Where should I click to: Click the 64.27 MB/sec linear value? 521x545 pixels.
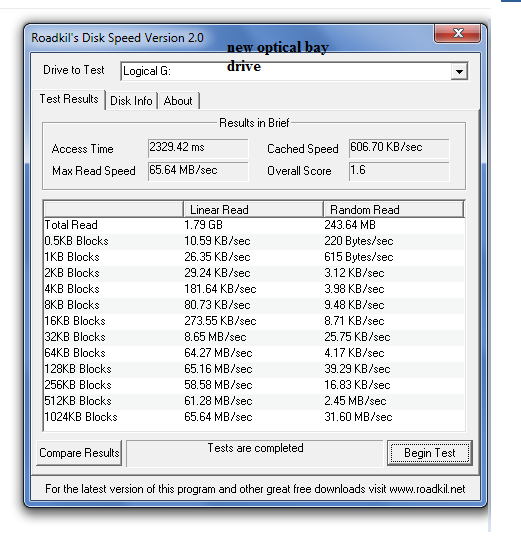[218, 353]
